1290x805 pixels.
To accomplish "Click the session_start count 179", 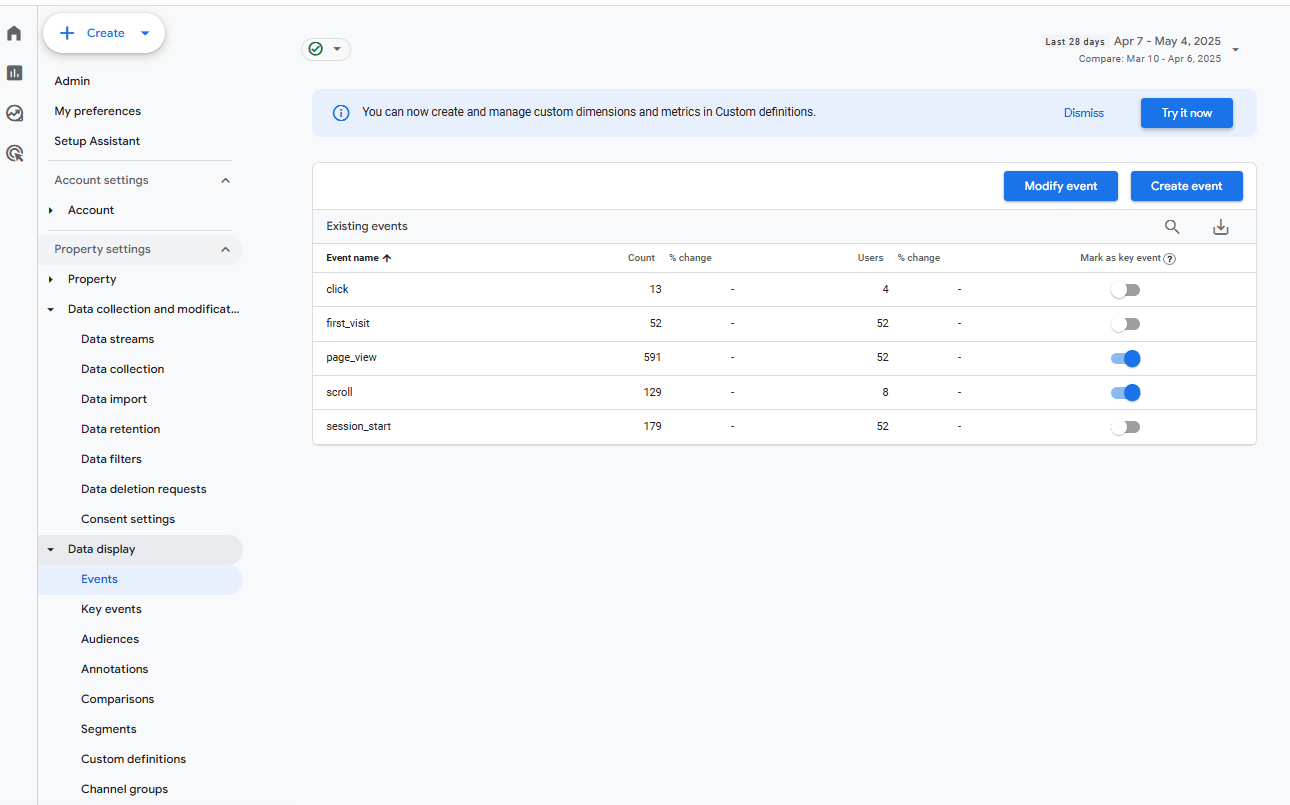I will [652, 426].
